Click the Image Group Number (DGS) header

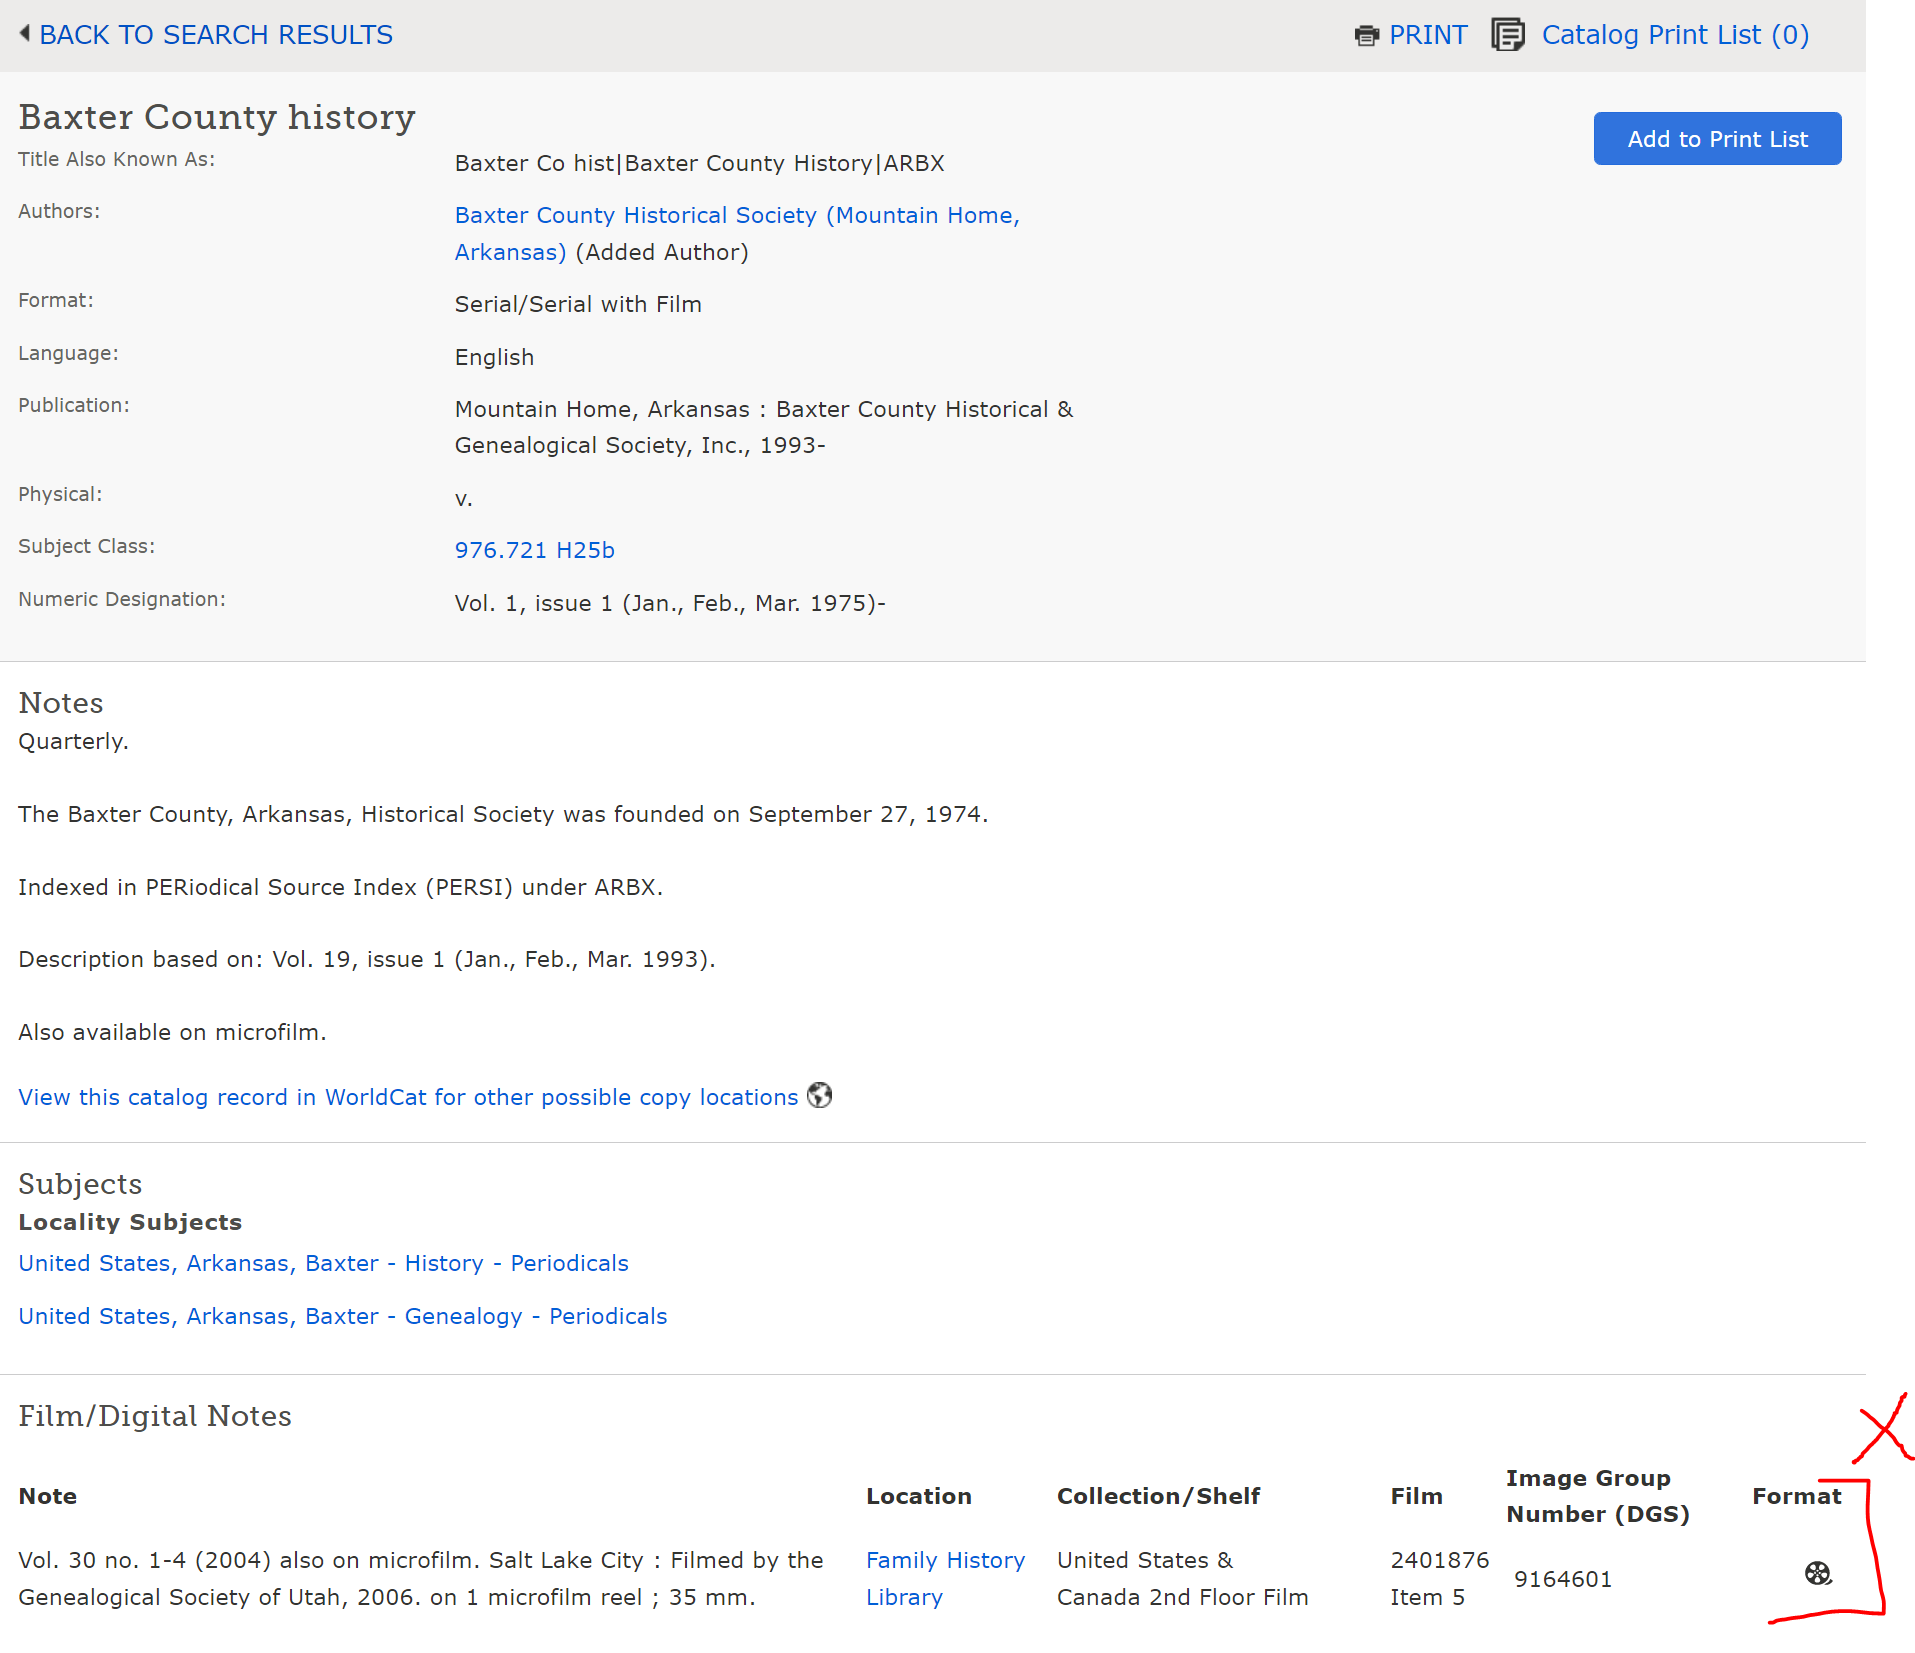coord(1598,1496)
